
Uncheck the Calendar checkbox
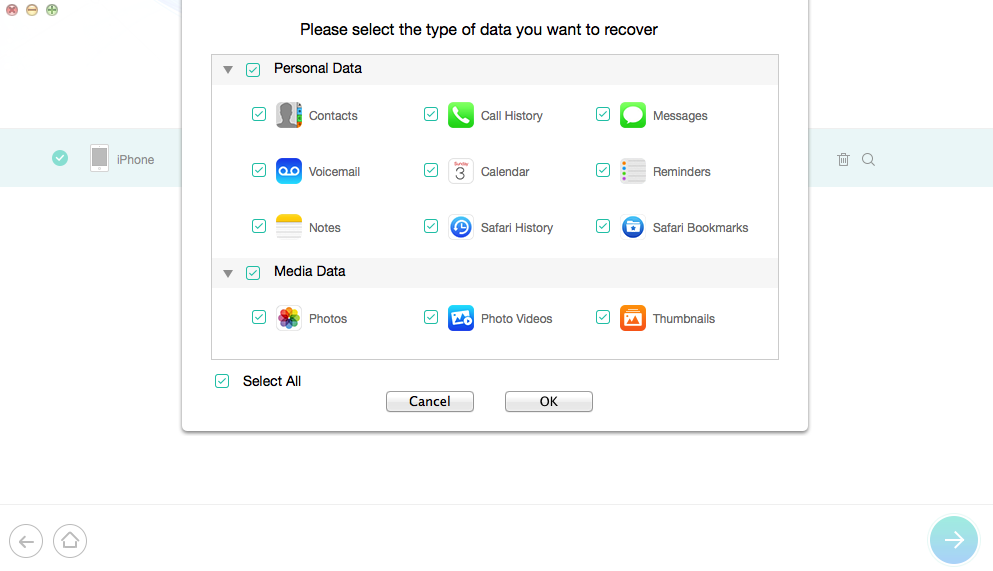tap(431, 171)
